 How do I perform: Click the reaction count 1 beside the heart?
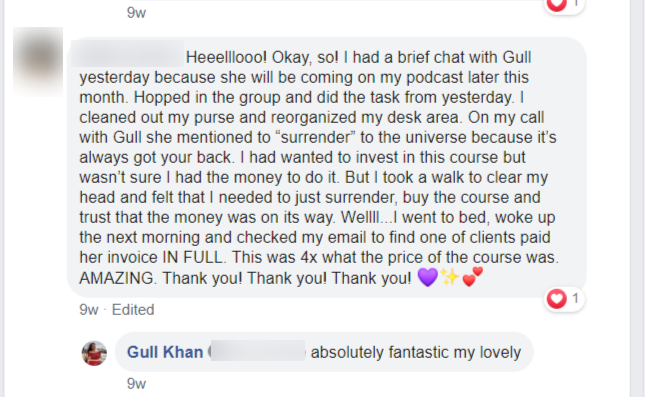[575, 298]
